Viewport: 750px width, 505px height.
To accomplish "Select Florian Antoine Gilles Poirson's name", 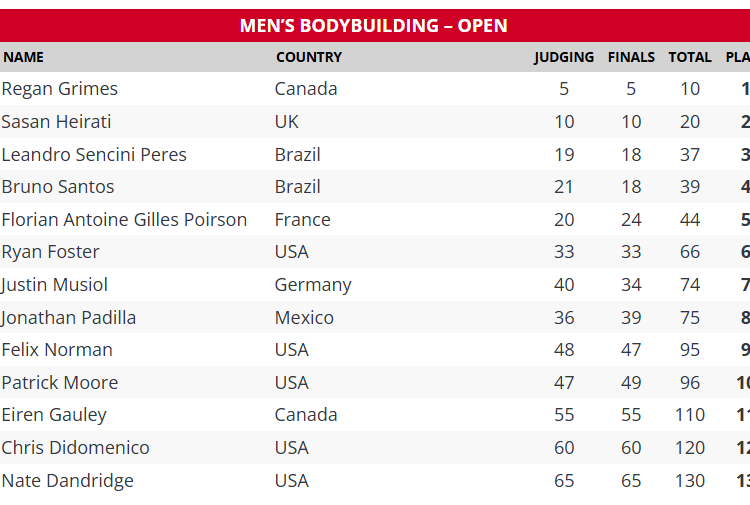I will [x=124, y=220].
